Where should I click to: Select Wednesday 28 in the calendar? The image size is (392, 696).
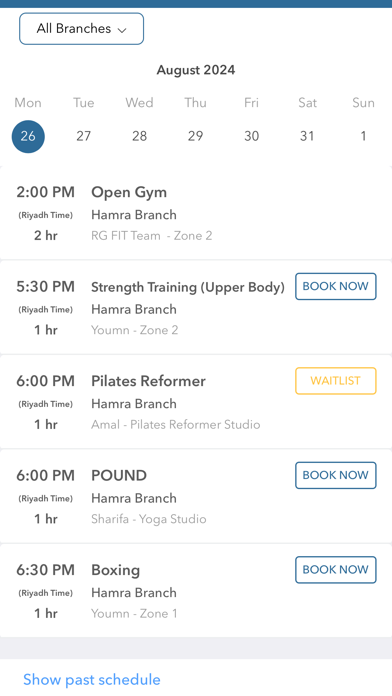[139, 136]
